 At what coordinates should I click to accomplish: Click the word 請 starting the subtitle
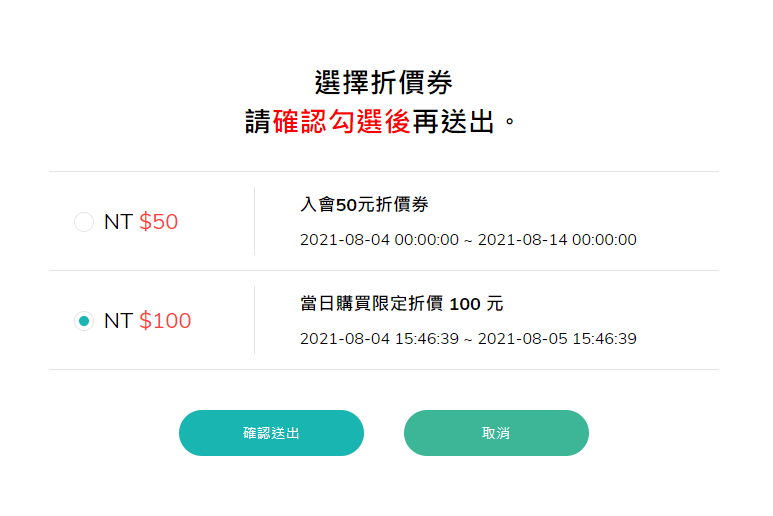pos(258,121)
